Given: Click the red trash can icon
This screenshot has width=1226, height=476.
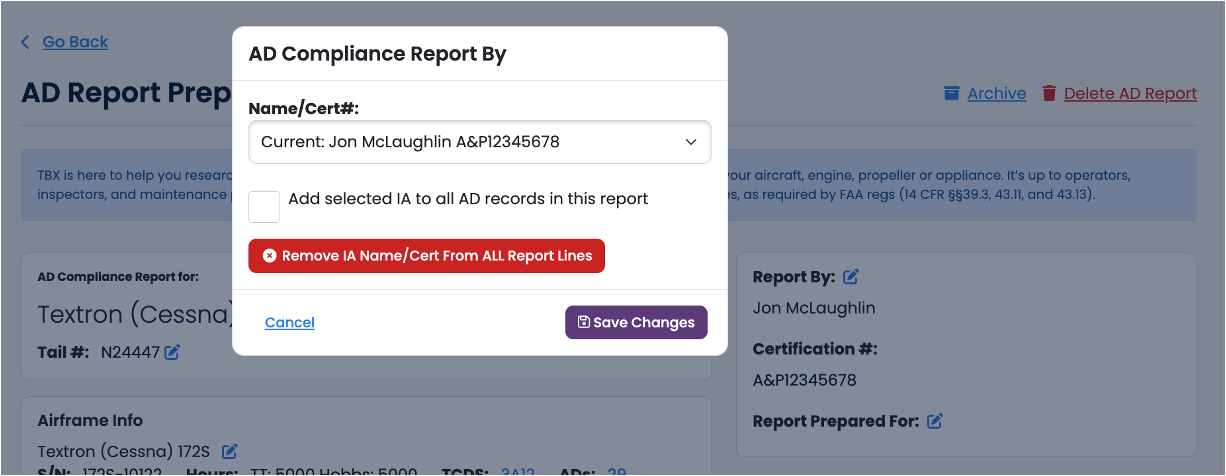Looking at the screenshot, I should pos(1049,93).
